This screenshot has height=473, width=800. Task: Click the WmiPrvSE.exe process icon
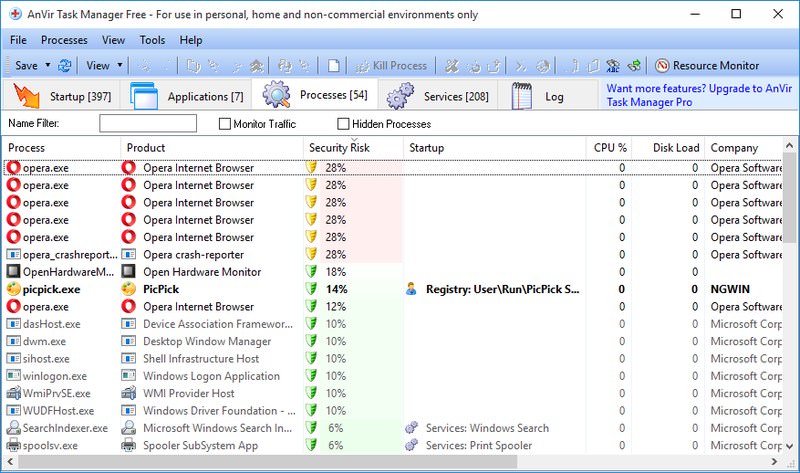[x=14, y=393]
